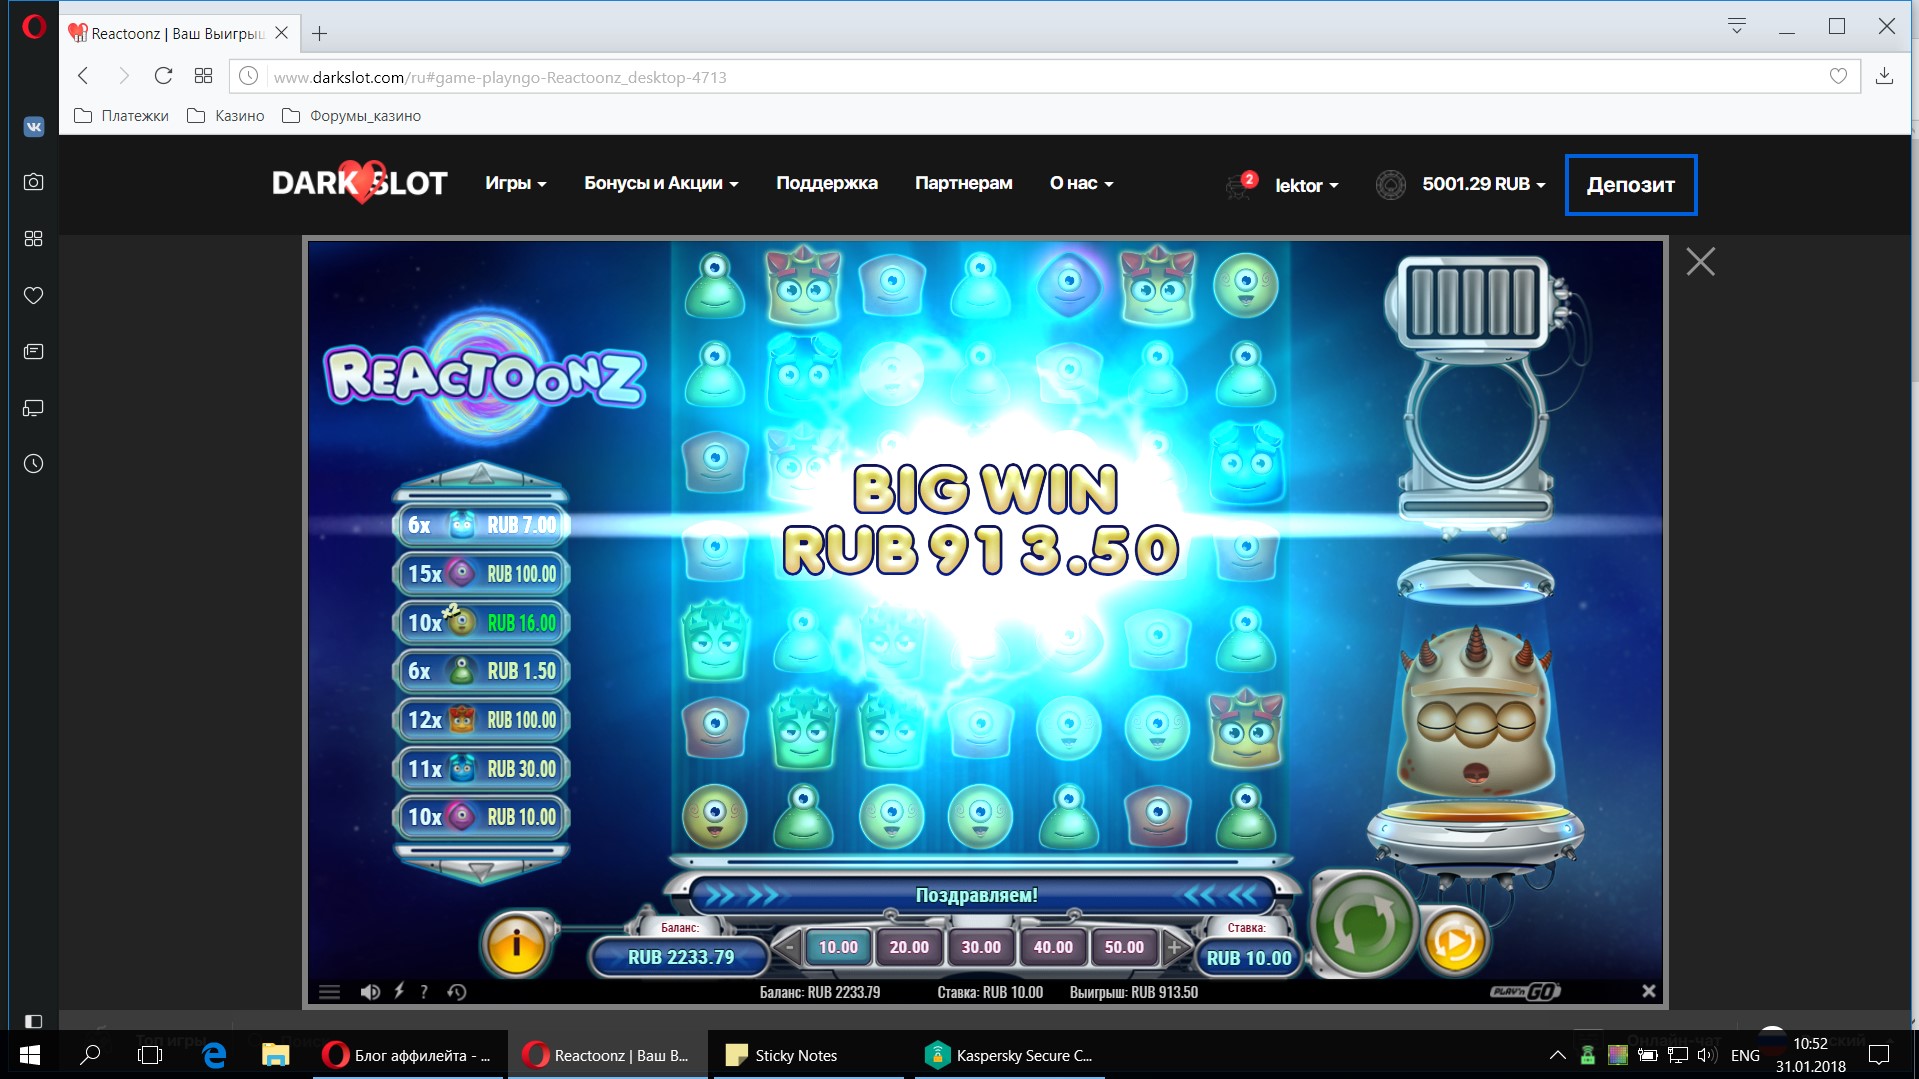Image resolution: width=1919 pixels, height=1079 pixels.
Task: Select the 10.00 bet amount
Action: tap(838, 947)
